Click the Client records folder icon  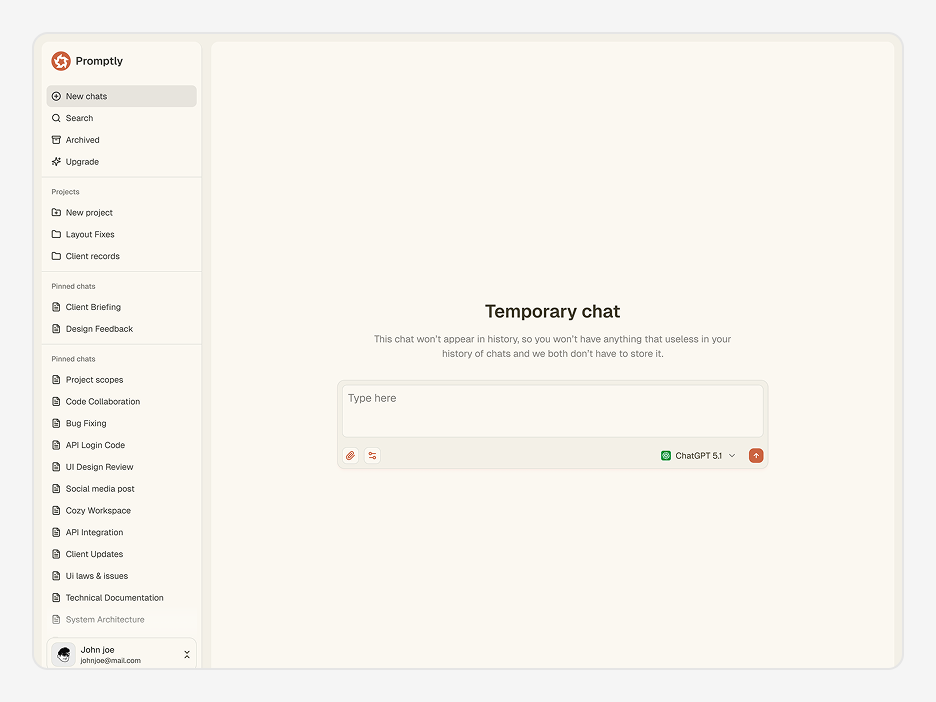[56, 256]
